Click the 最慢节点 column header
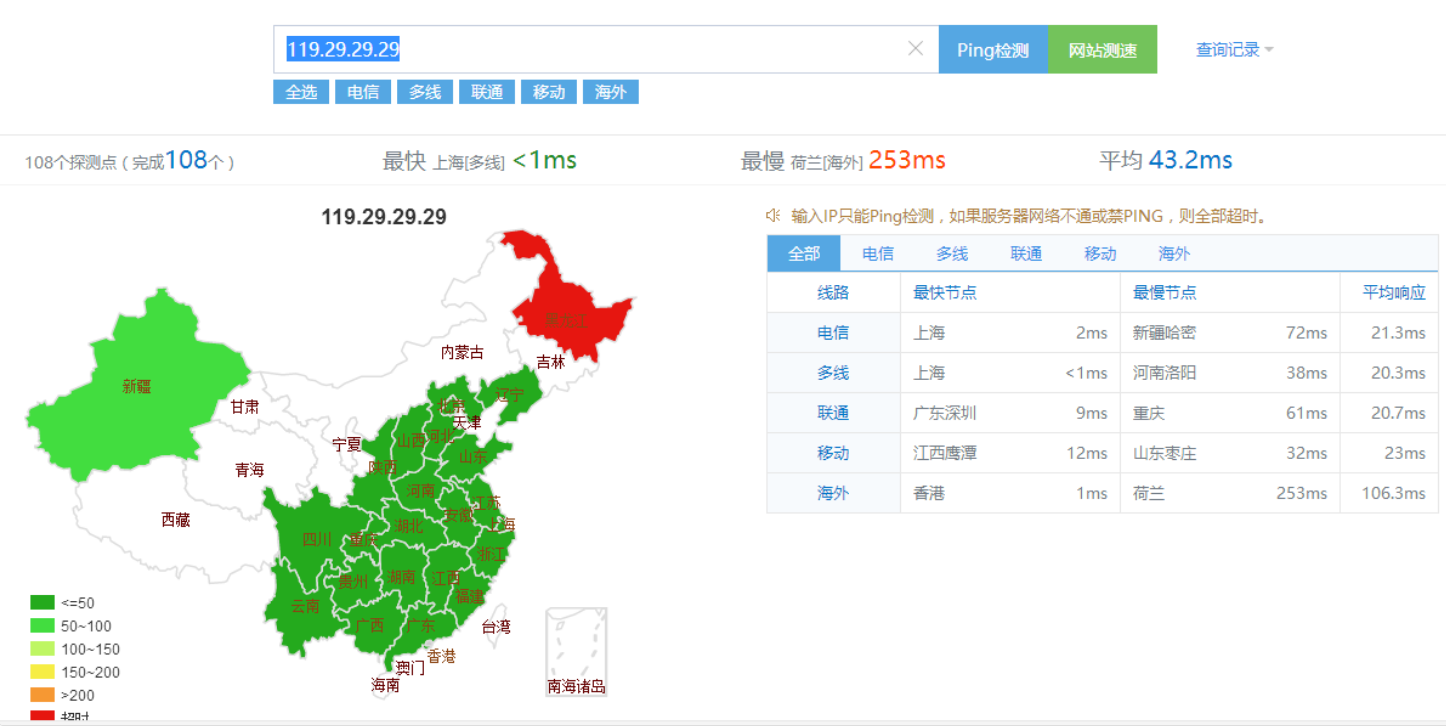Viewport: 1446px width, 728px height. point(1165,293)
